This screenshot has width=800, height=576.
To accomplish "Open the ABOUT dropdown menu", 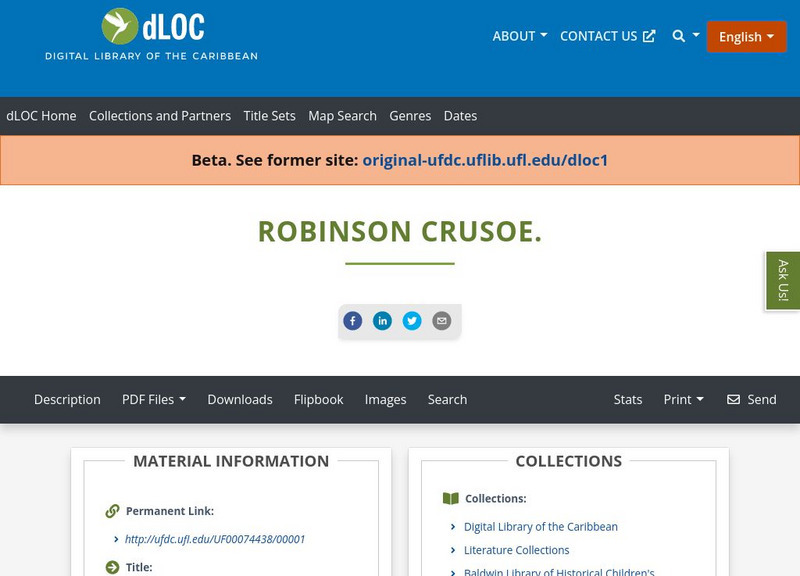I will click(518, 36).
